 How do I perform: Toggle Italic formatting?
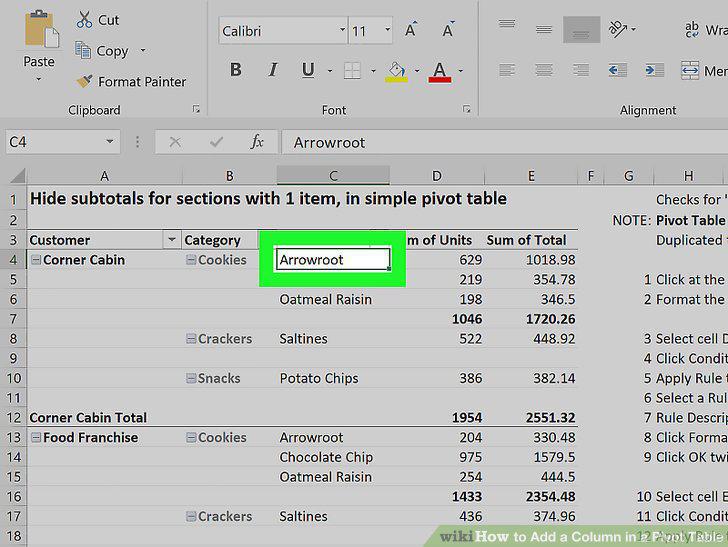click(x=273, y=70)
